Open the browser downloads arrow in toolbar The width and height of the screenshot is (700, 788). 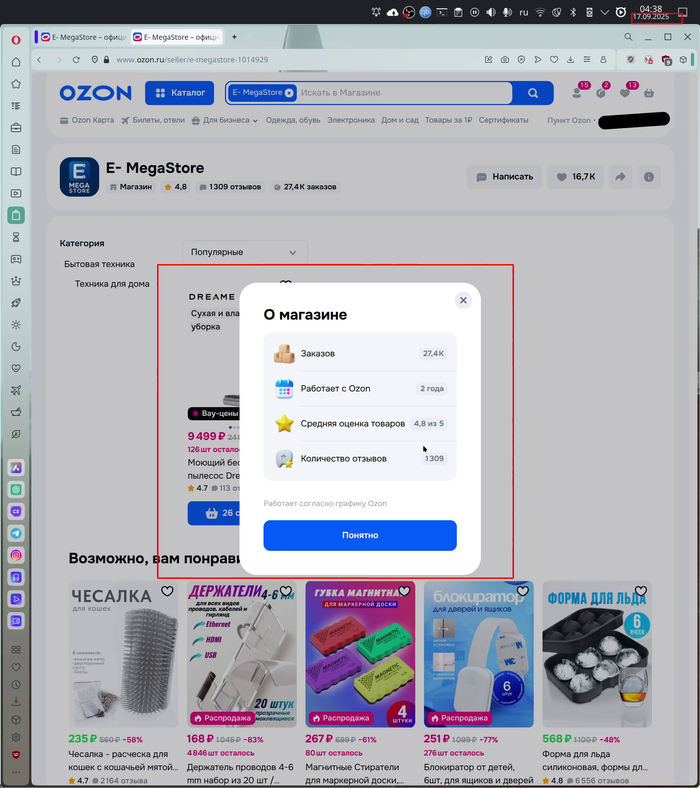click(570, 60)
